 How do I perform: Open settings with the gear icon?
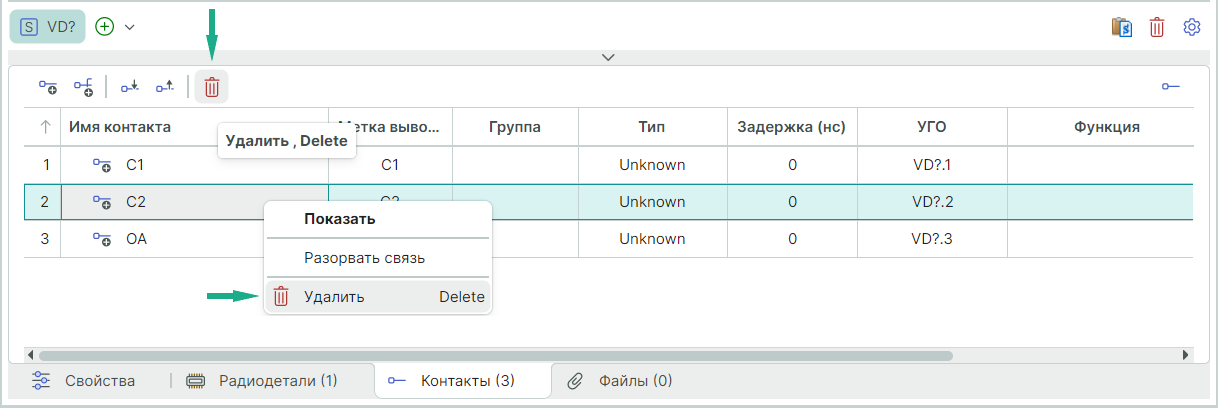click(x=1191, y=27)
